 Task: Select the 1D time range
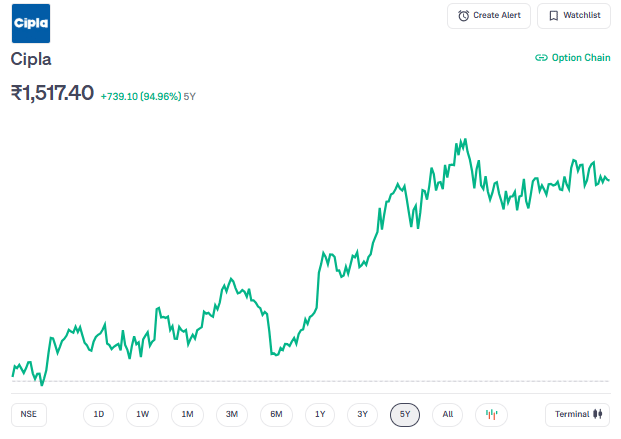(98, 414)
